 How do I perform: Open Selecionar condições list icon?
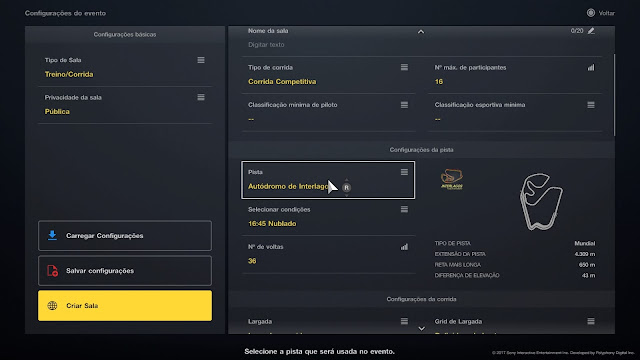pyautogui.click(x=404, y=209)
